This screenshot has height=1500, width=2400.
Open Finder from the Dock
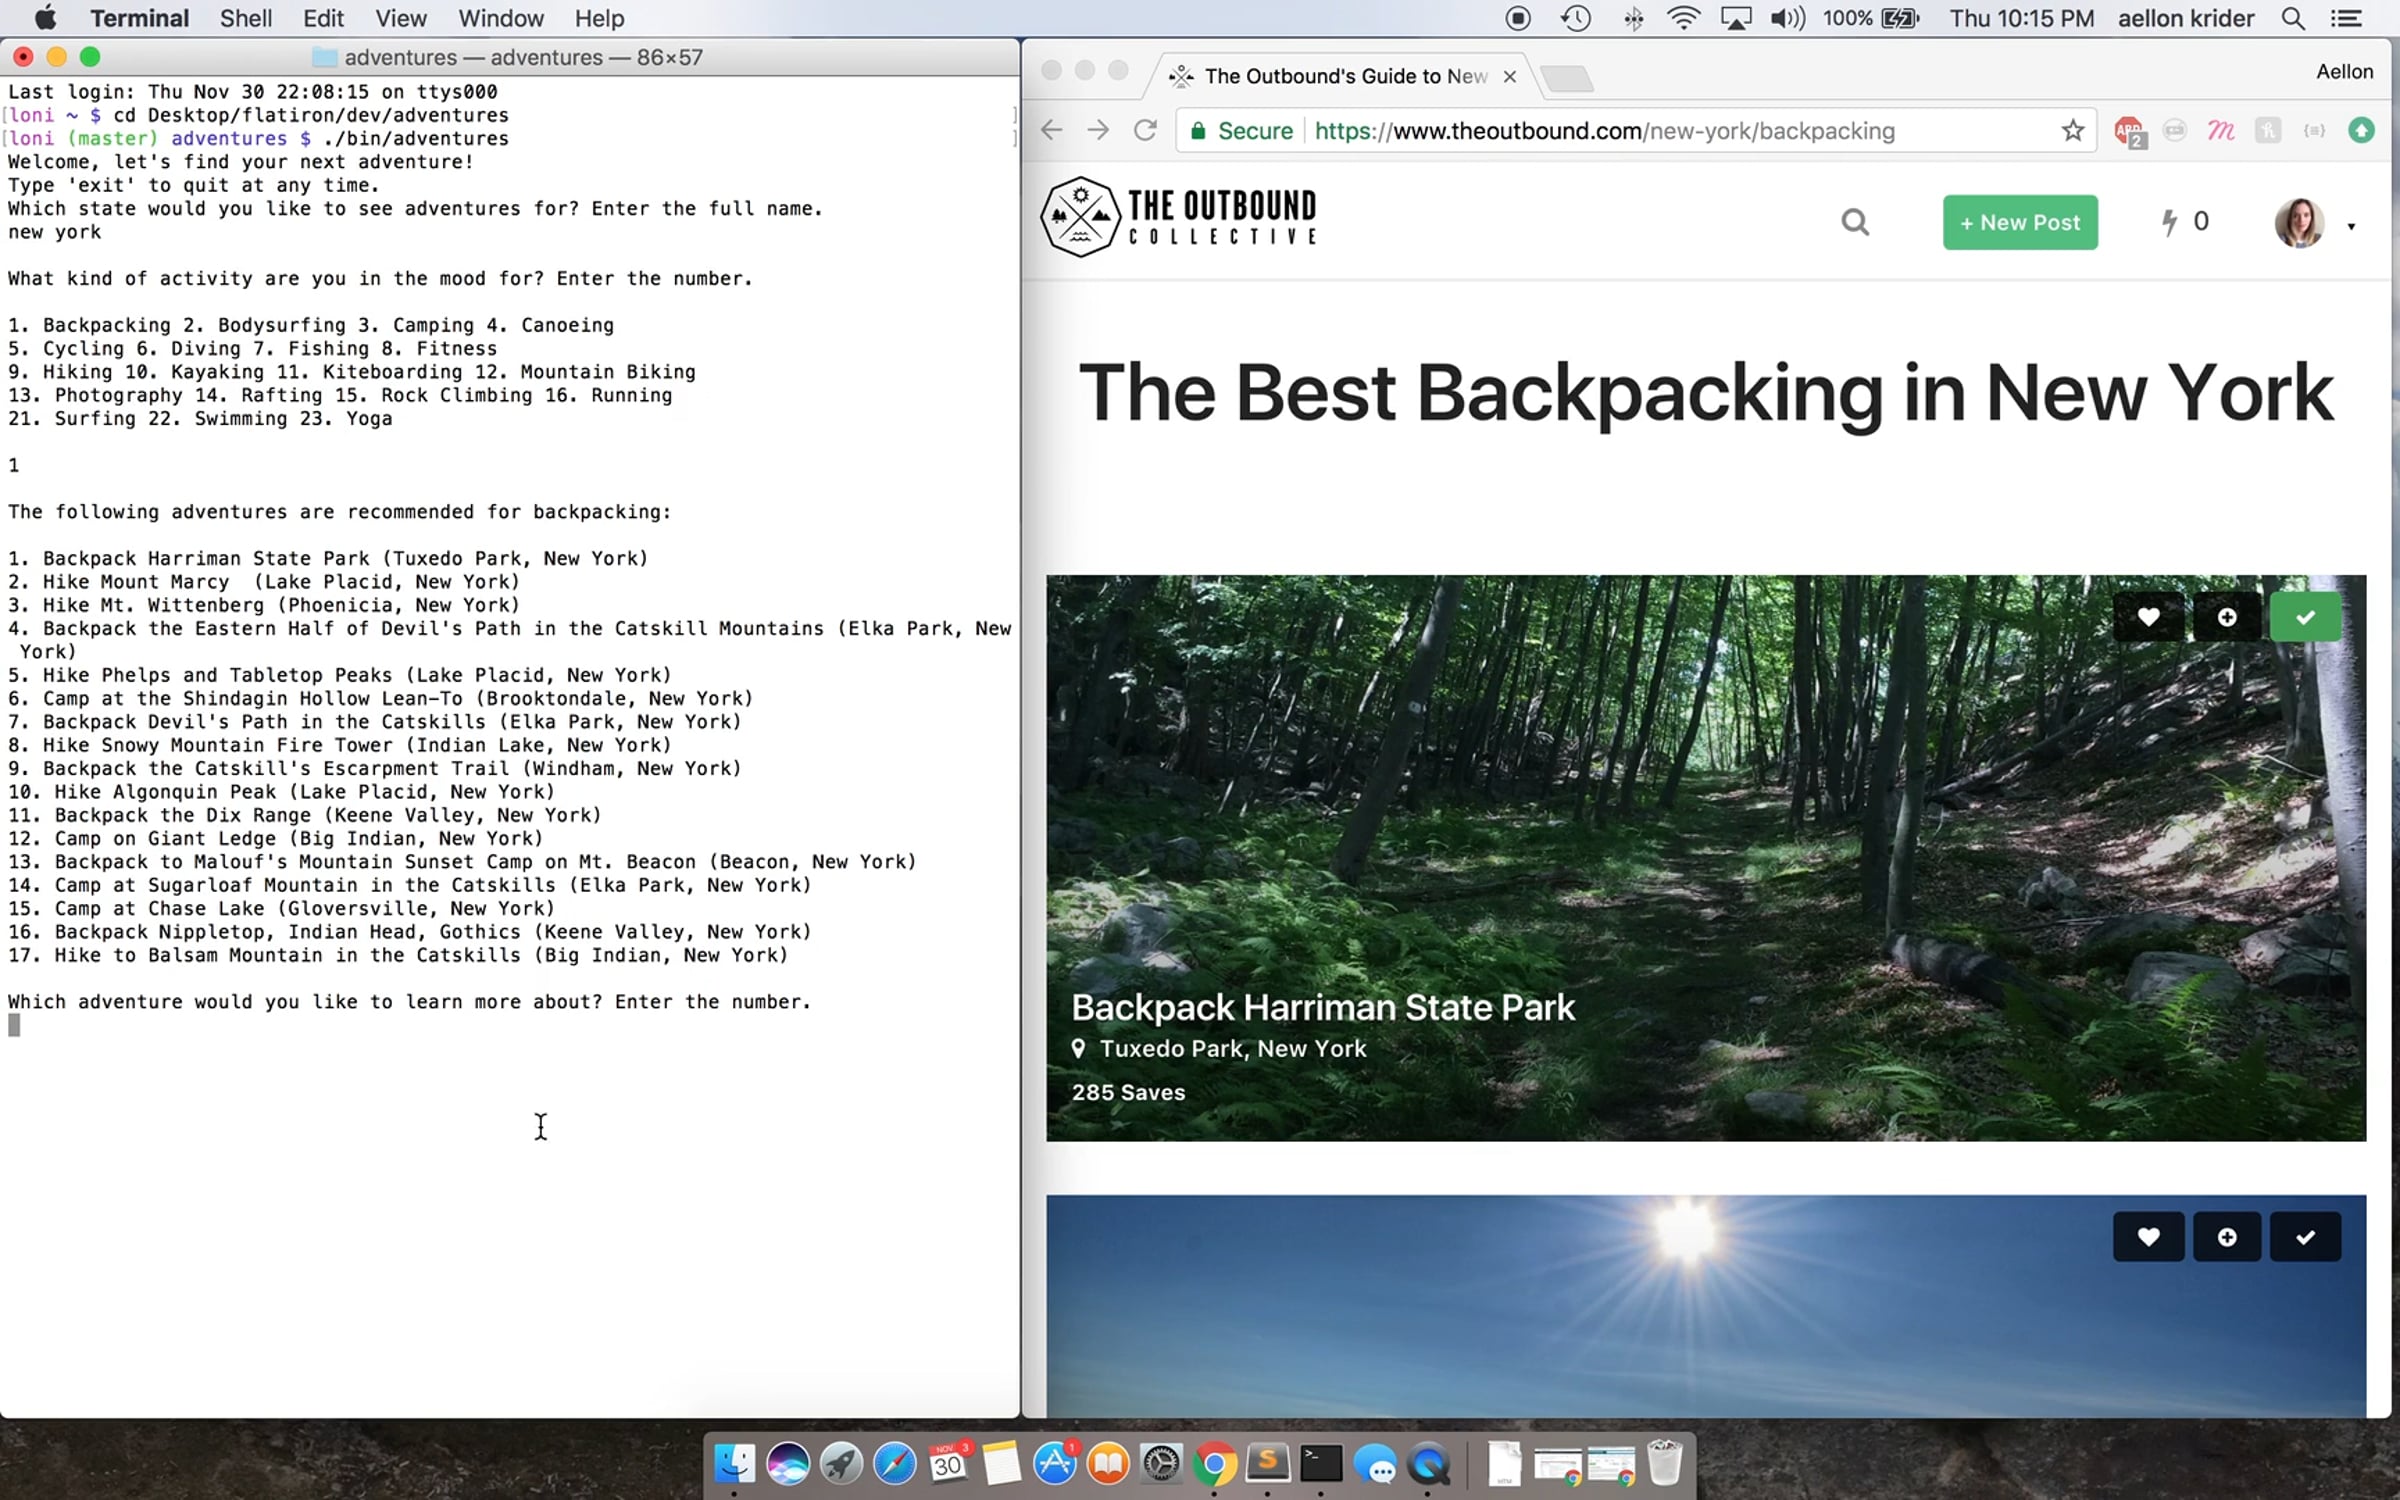[735, 1464]
